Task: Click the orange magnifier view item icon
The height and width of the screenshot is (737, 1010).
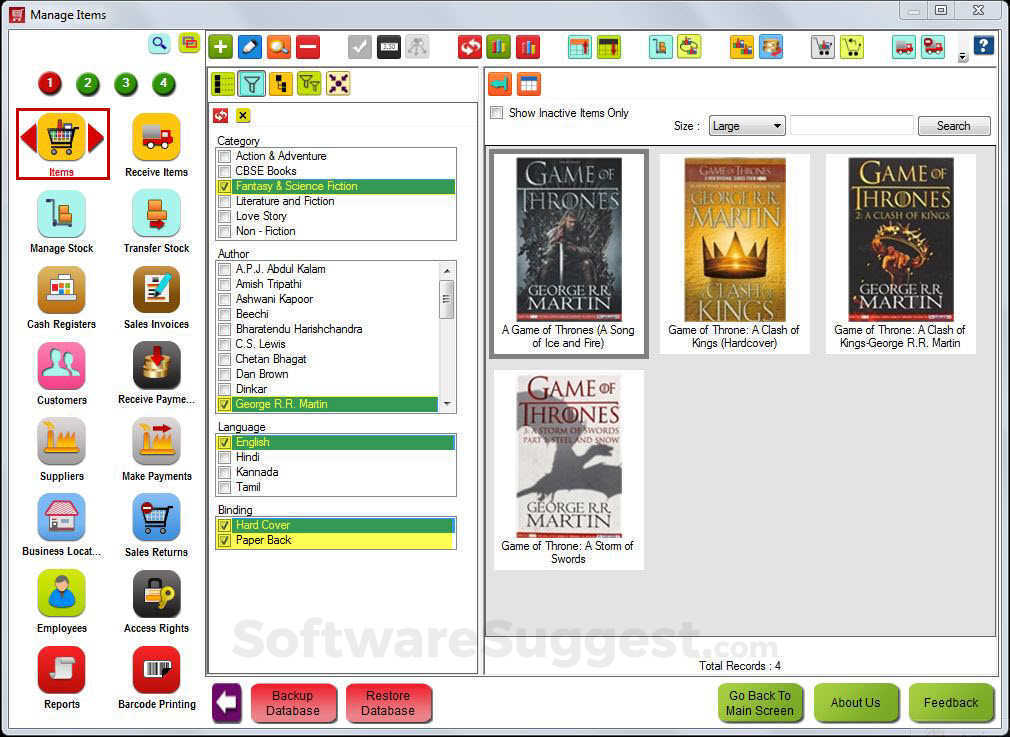Action: 279,47
